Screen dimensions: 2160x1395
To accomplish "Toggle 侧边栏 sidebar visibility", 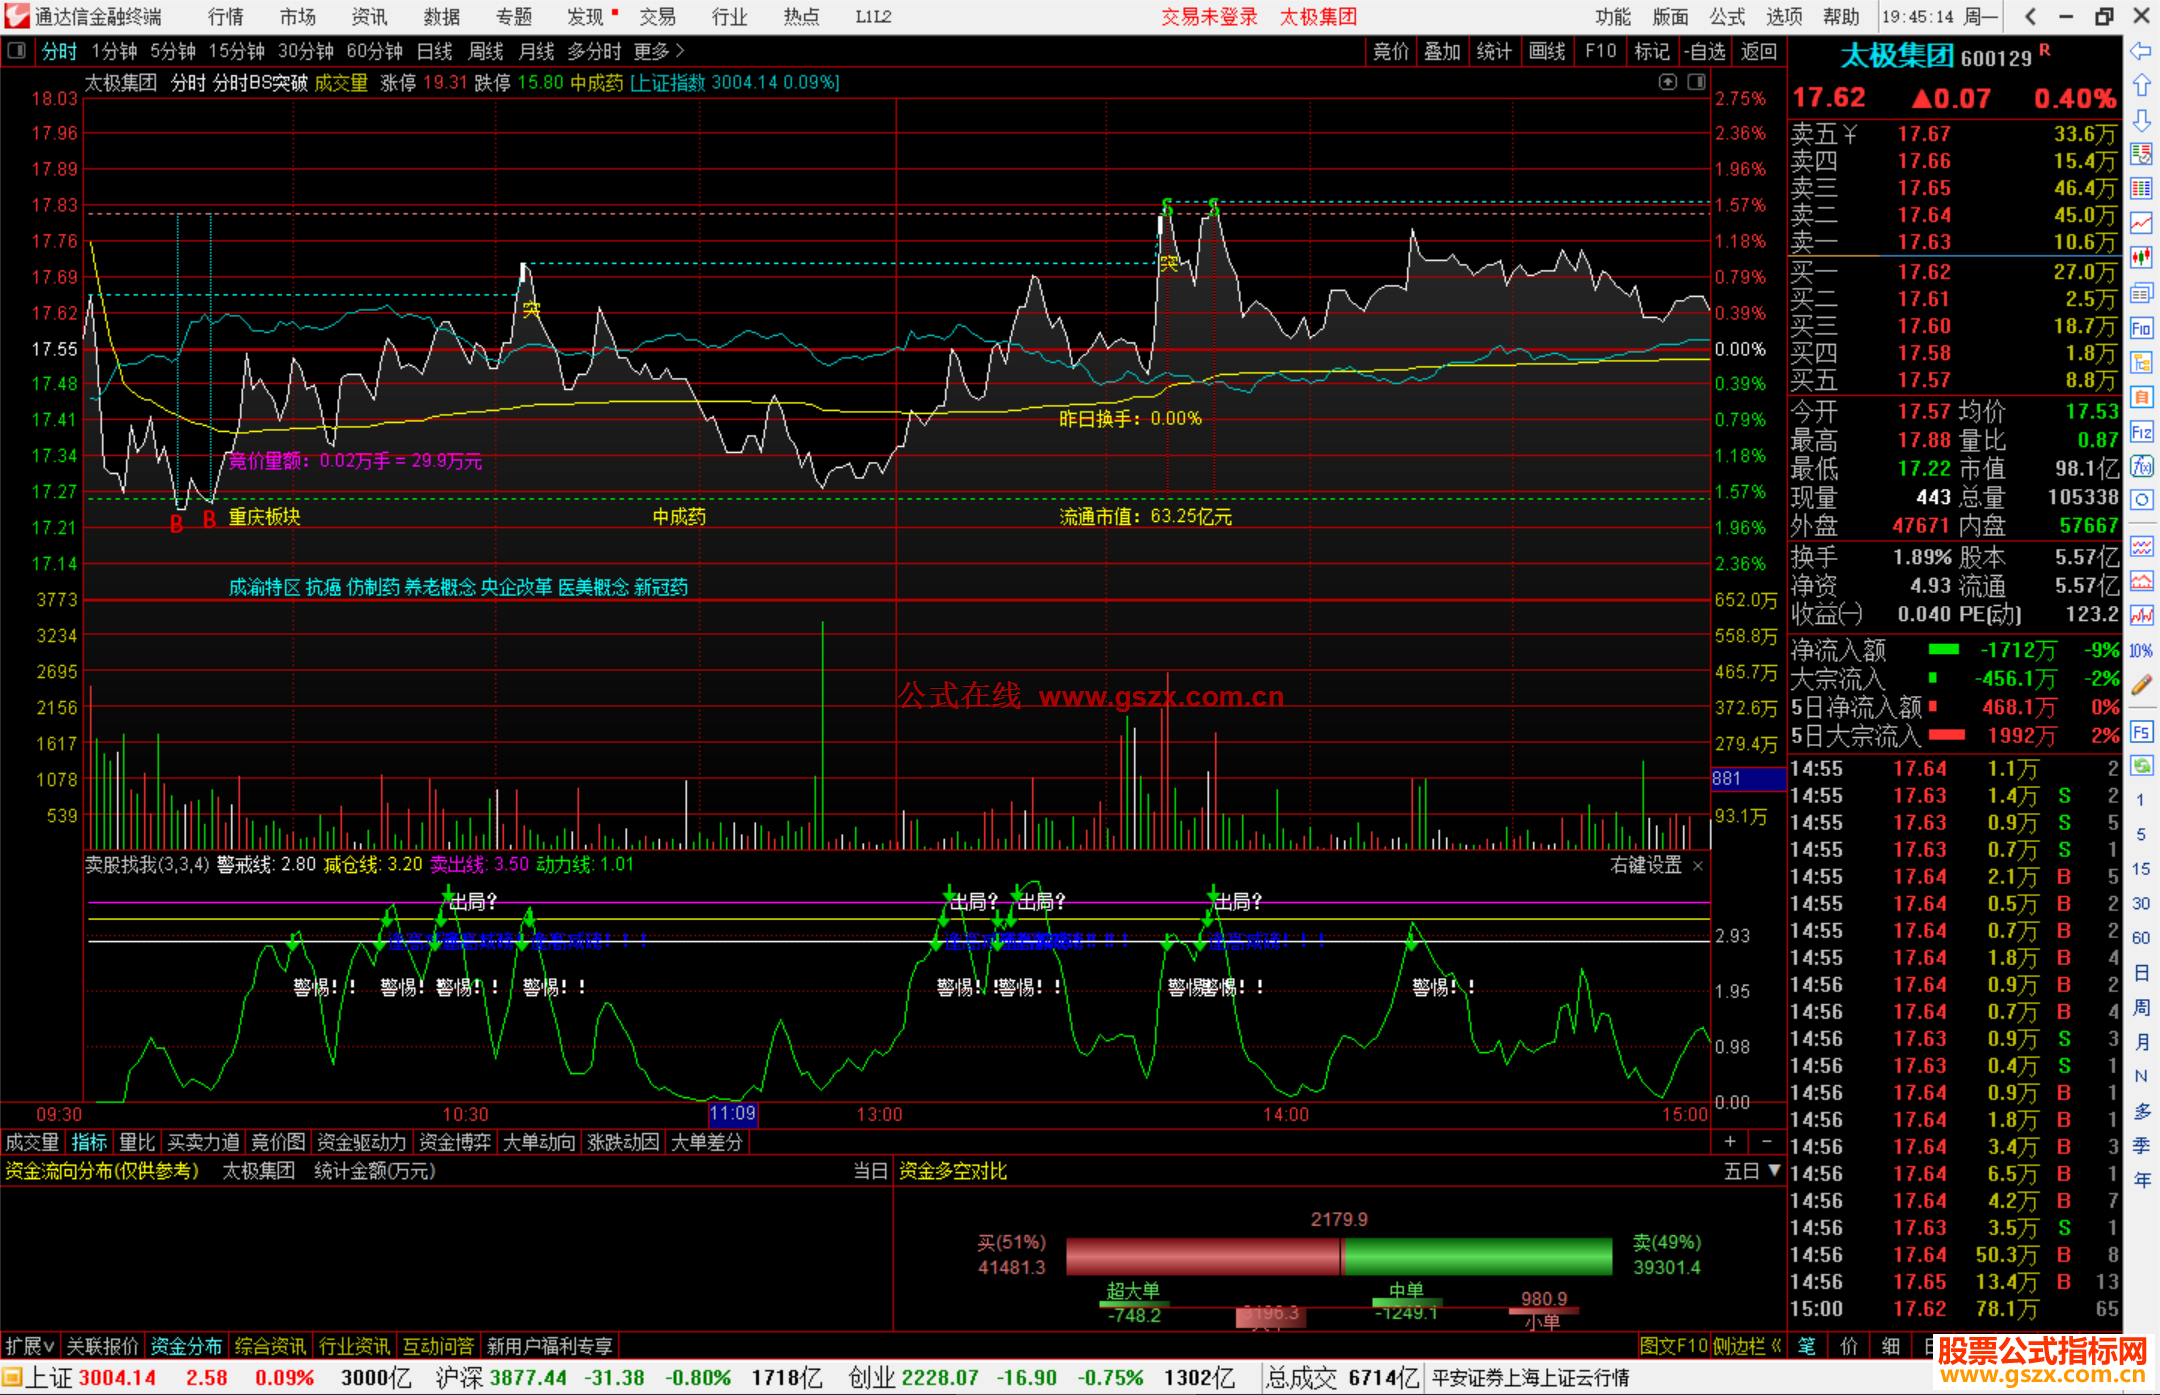I will (1747, 1346).
